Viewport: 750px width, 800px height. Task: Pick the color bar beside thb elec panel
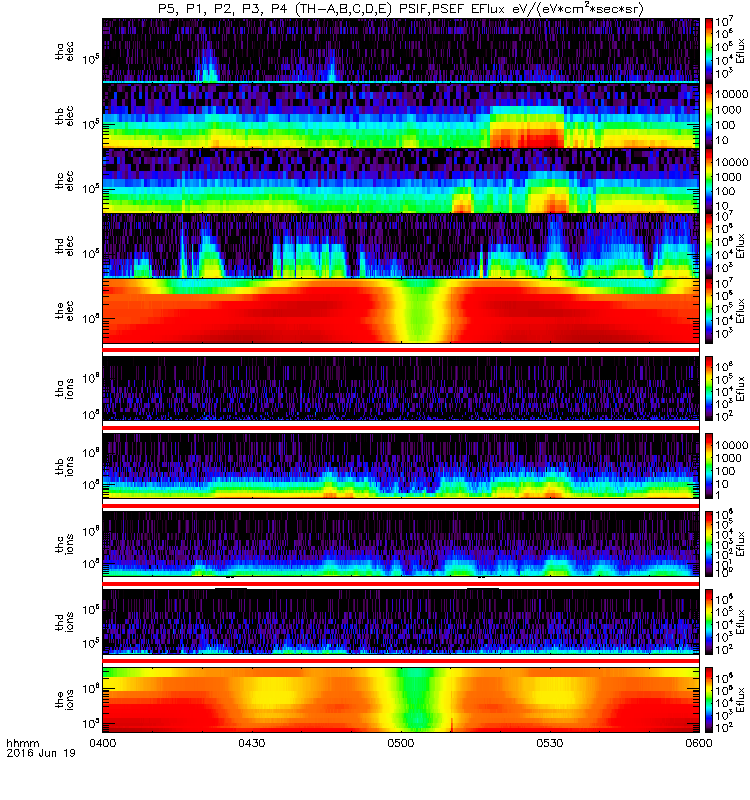pyautogui.click(x=709, y=115)
